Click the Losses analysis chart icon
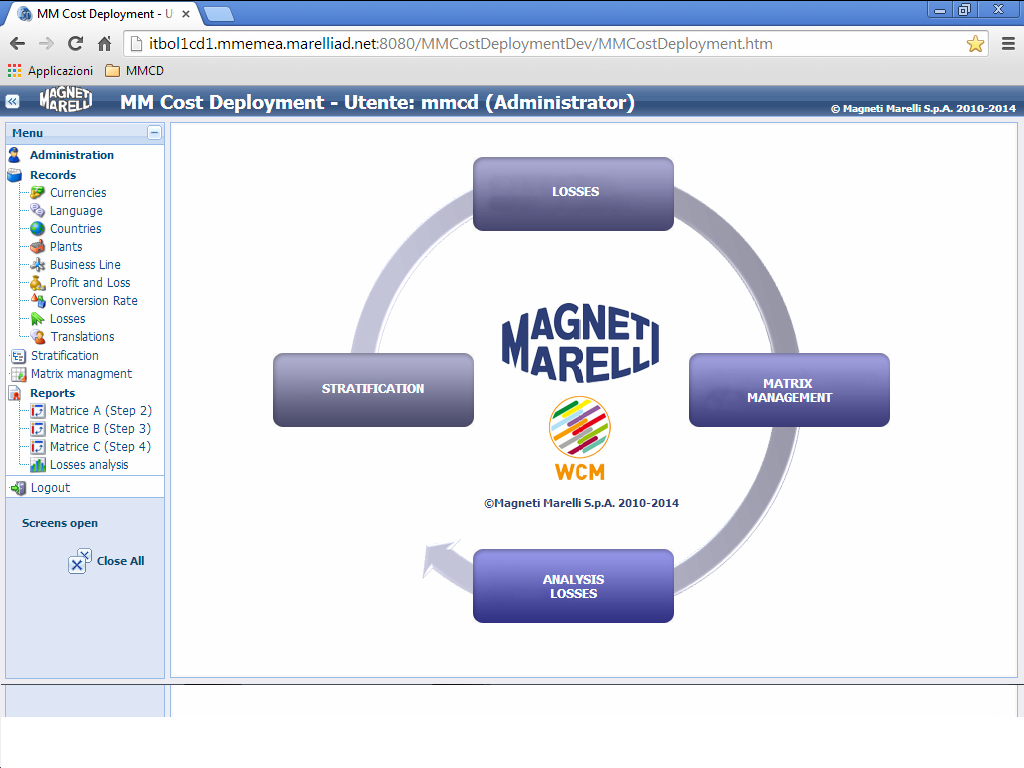This screenshot has height=768, width=1024. pyautogui.click(x=38, y=464)
